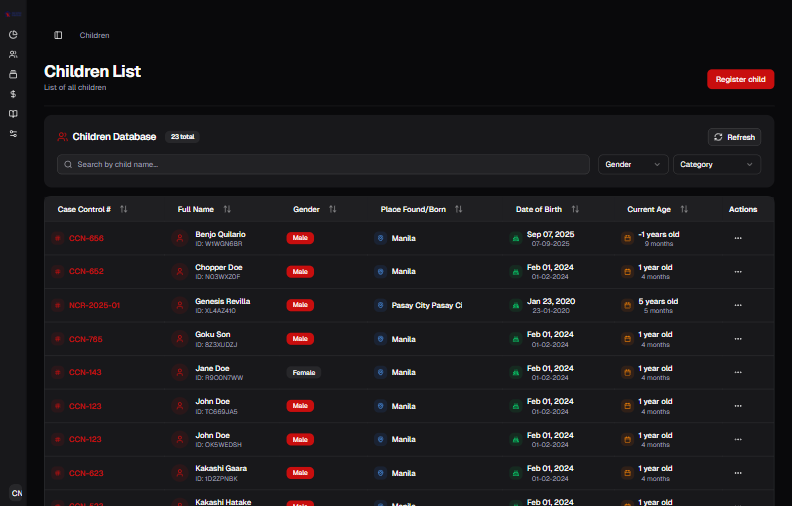Click the dollar sign finance icon
This screenshot has height=506, width=792.
[13, 94]
